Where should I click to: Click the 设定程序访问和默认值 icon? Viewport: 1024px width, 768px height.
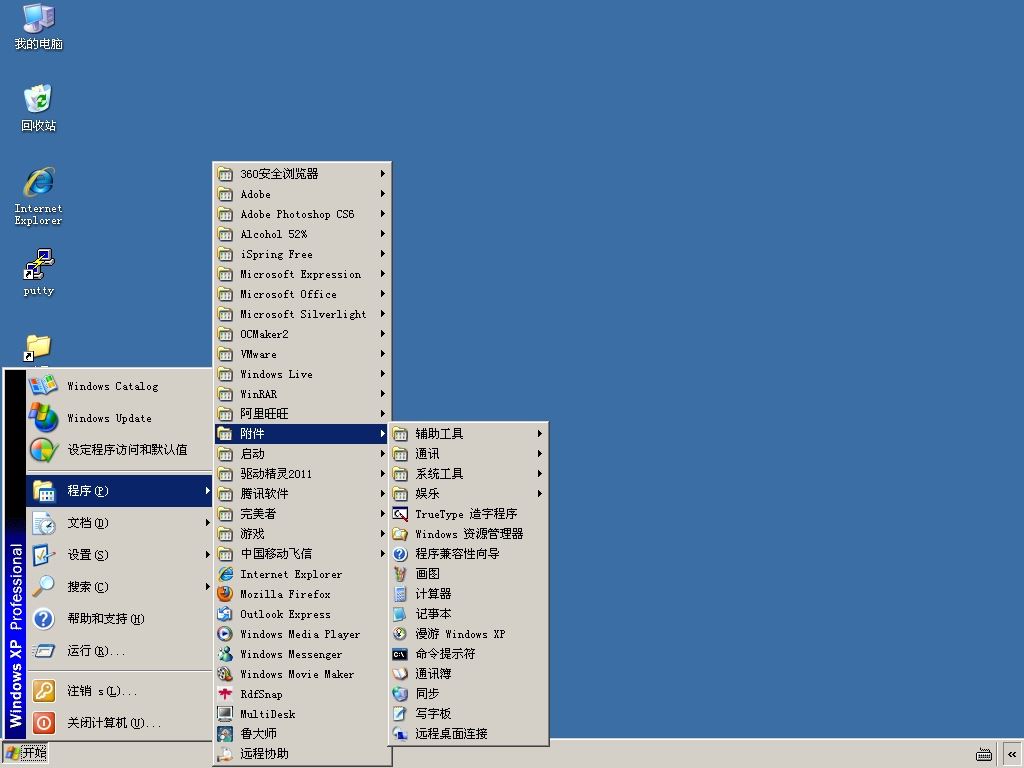click(43, 450)
